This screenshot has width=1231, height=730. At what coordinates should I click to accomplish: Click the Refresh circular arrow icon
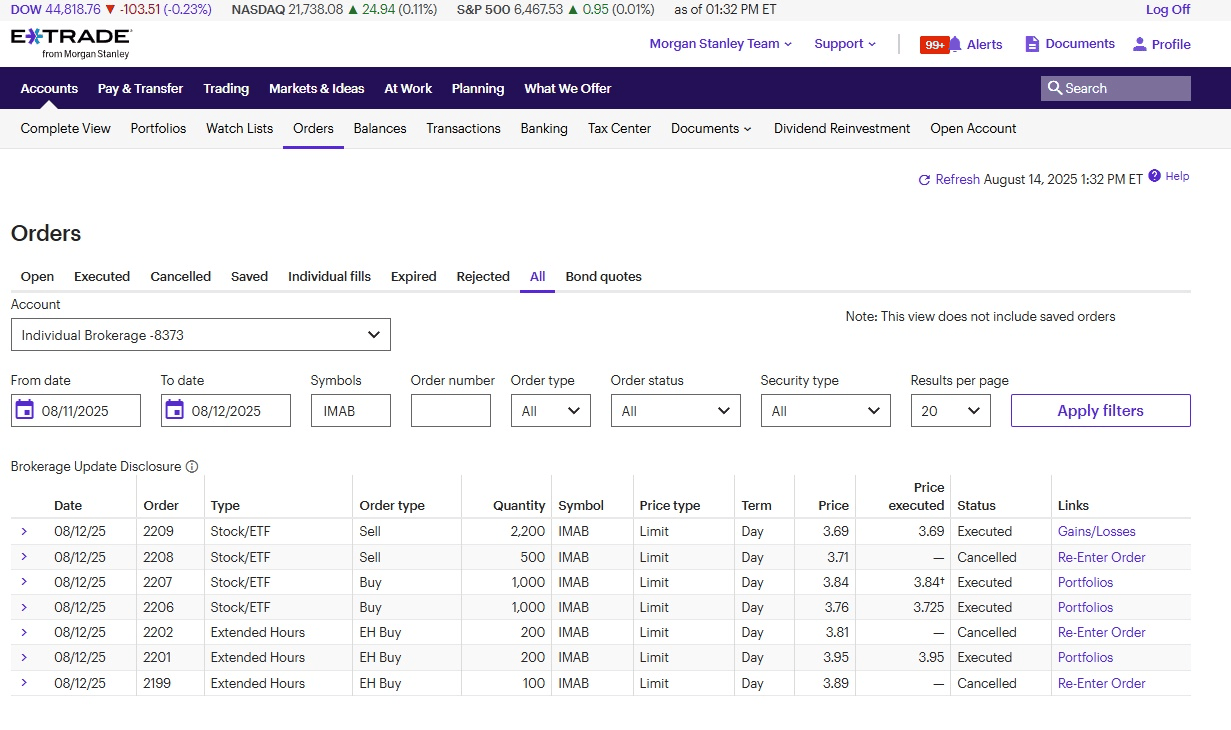point(924,180)
